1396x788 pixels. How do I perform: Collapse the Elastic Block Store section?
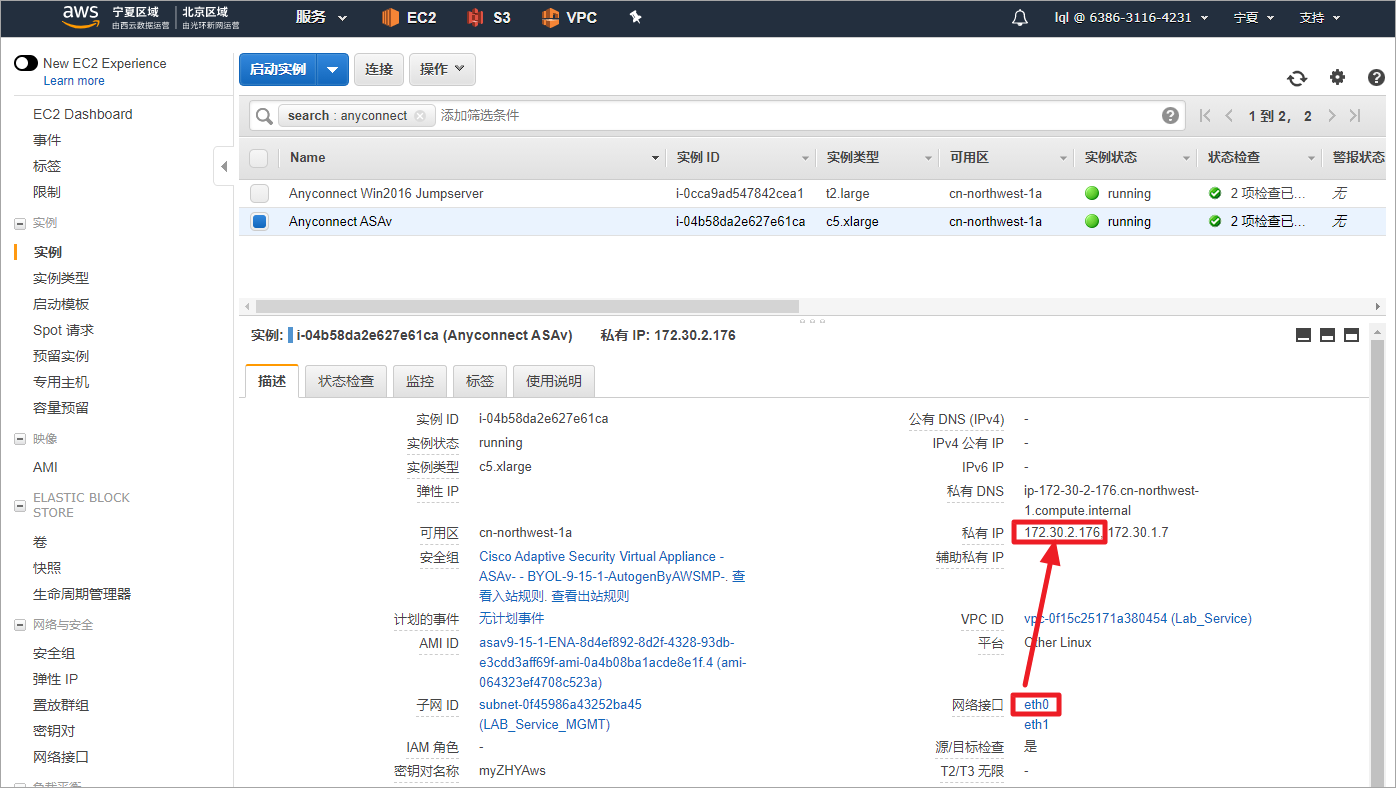point(20,506)
